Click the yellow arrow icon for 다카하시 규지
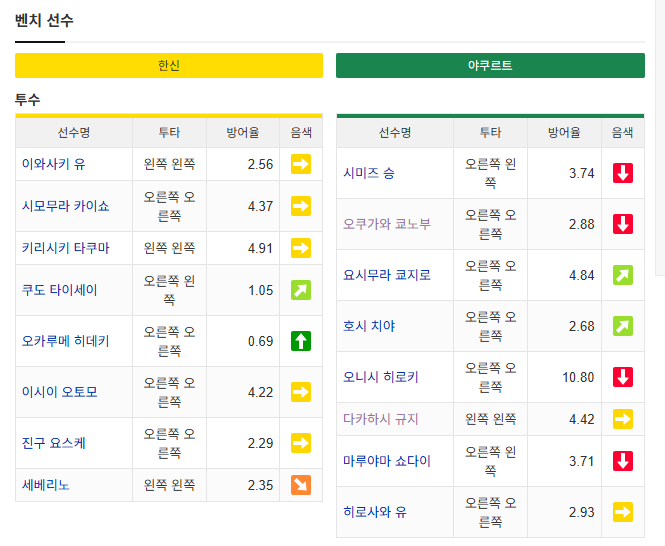Screen dimensions: 665x546 pos(623,419)
